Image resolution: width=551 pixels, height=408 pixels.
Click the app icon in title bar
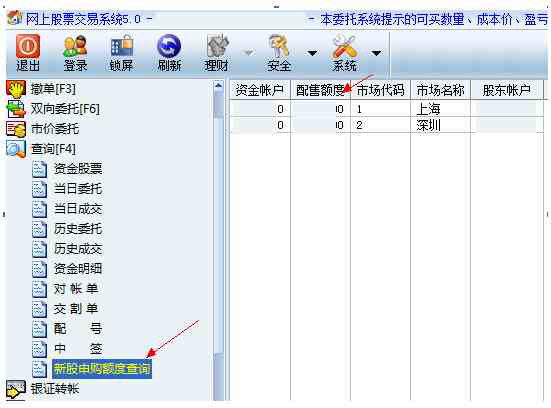(14, 18)
